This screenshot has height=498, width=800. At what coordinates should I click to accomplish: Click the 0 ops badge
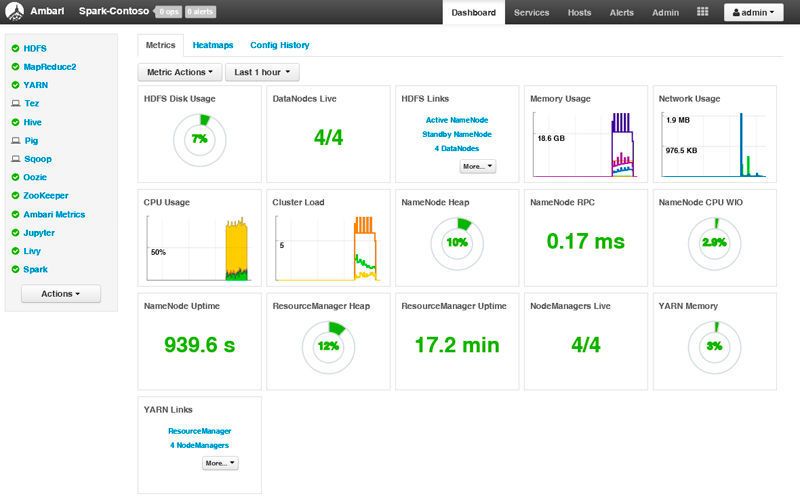coord(168,11)
